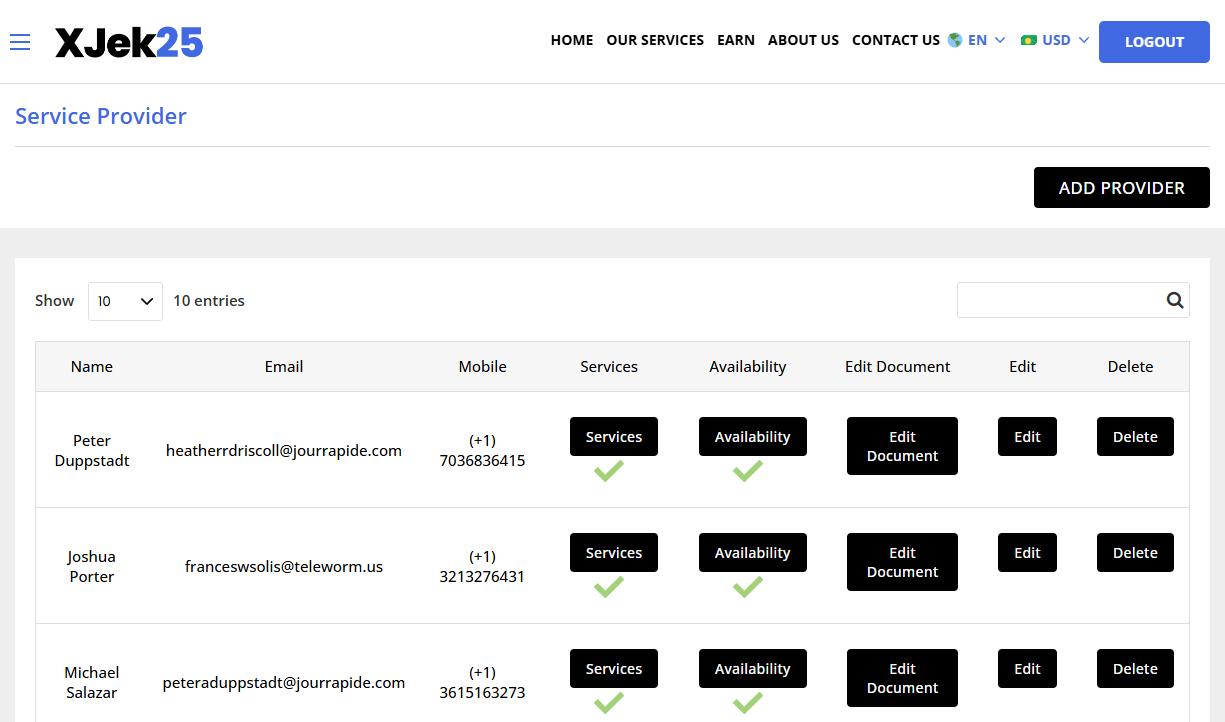This screenshot has height=722, width=1225.
Task: Click Peter Duppstadt's availability green checkmark
Action: [747, 471]
